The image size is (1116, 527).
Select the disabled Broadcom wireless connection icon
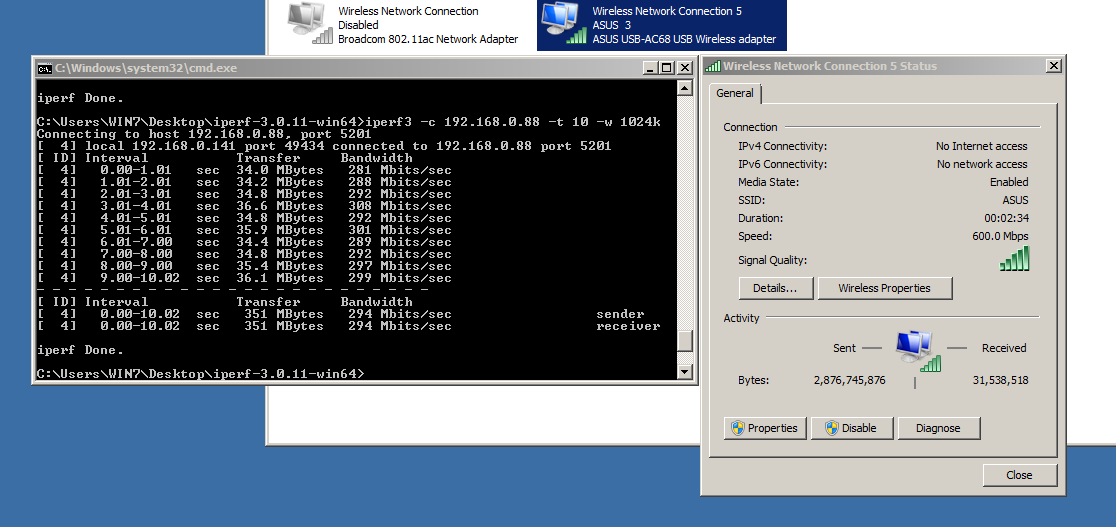pyautogui.click(x=308, y=23)
